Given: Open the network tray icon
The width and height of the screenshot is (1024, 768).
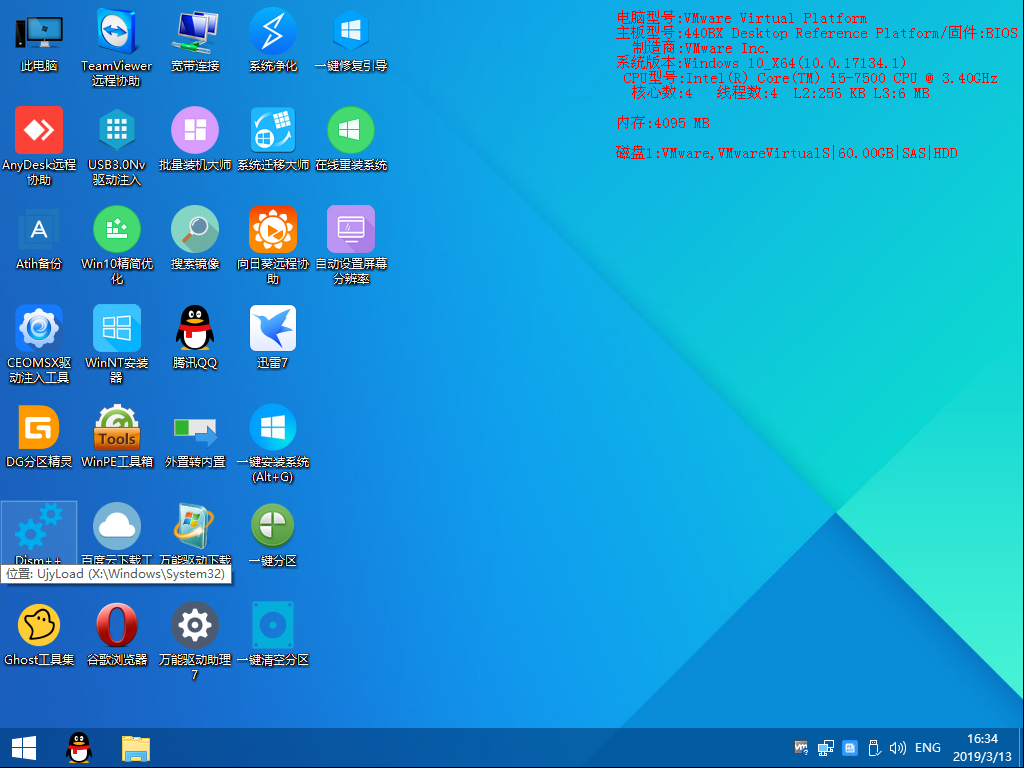Looking at the screenshot, I should [825, 748].
